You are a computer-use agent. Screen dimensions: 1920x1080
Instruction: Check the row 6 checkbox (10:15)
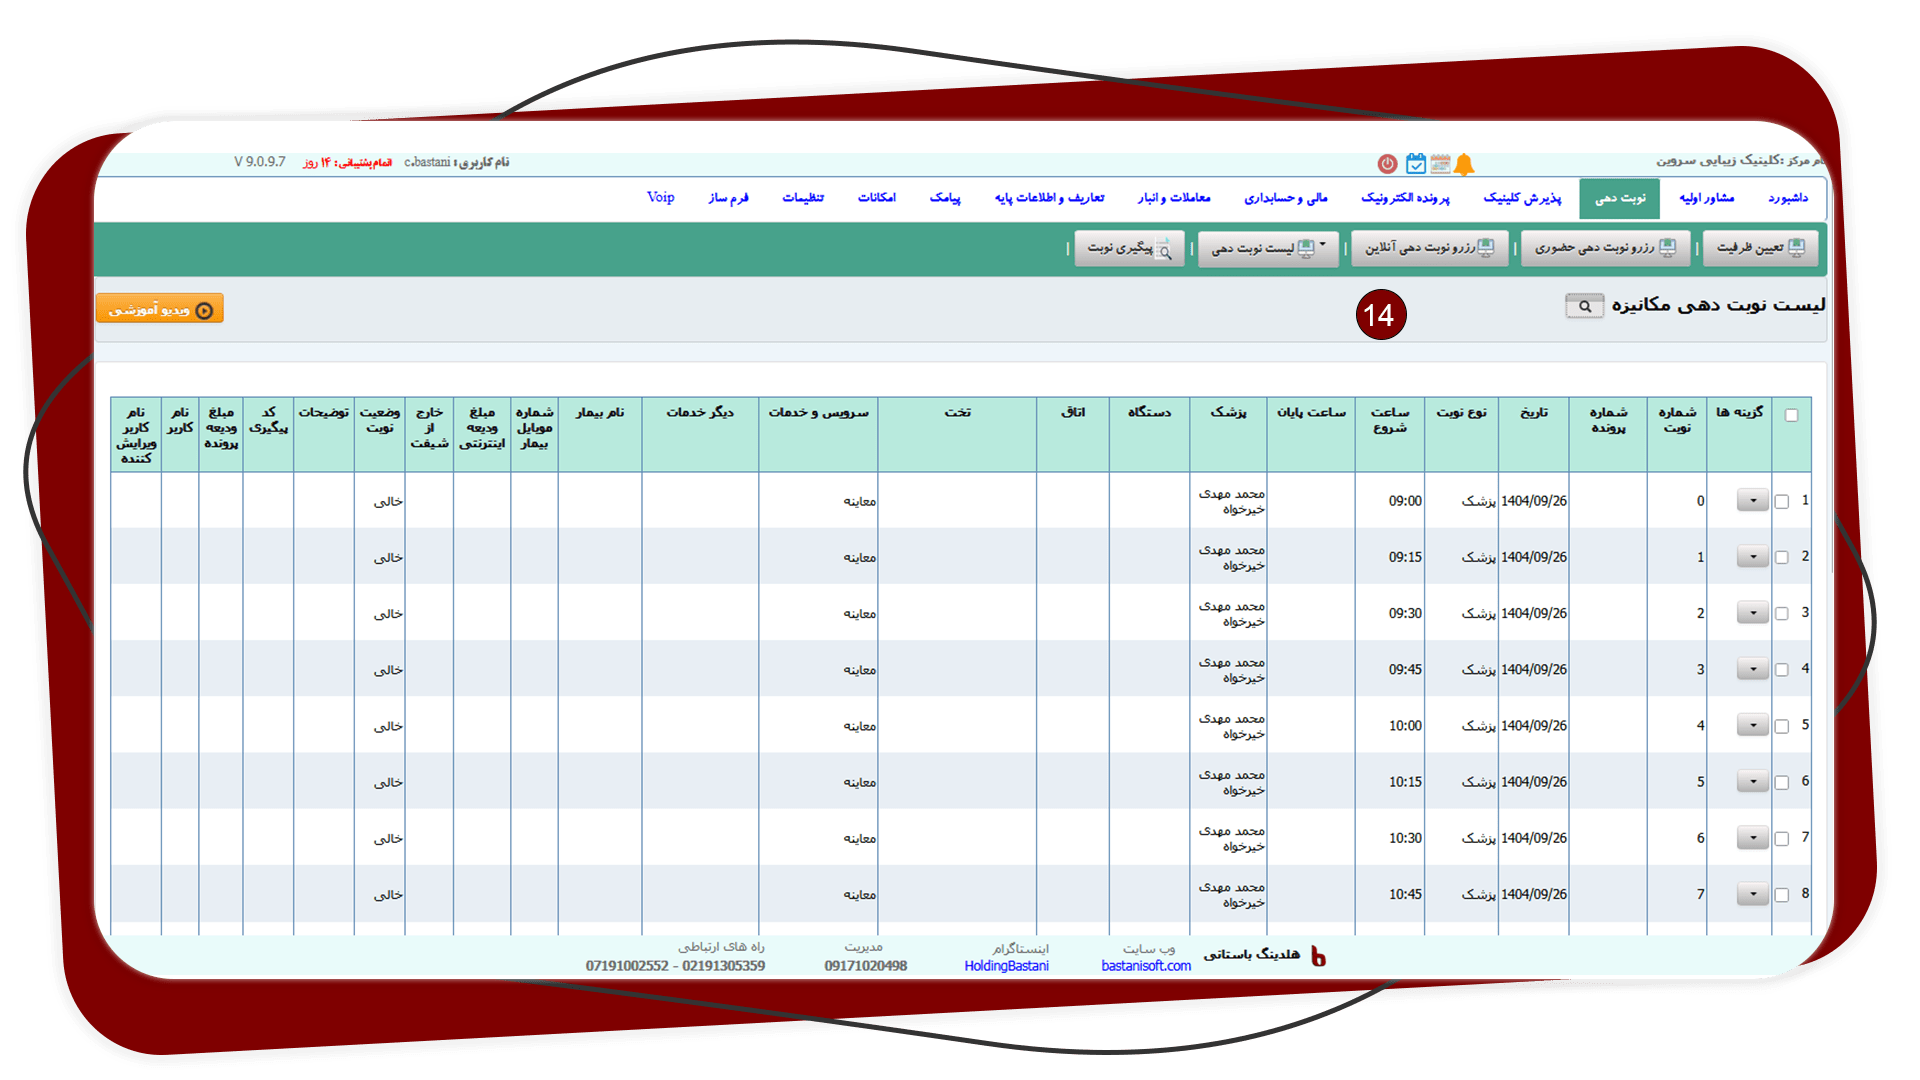[x=1781, y=783]
